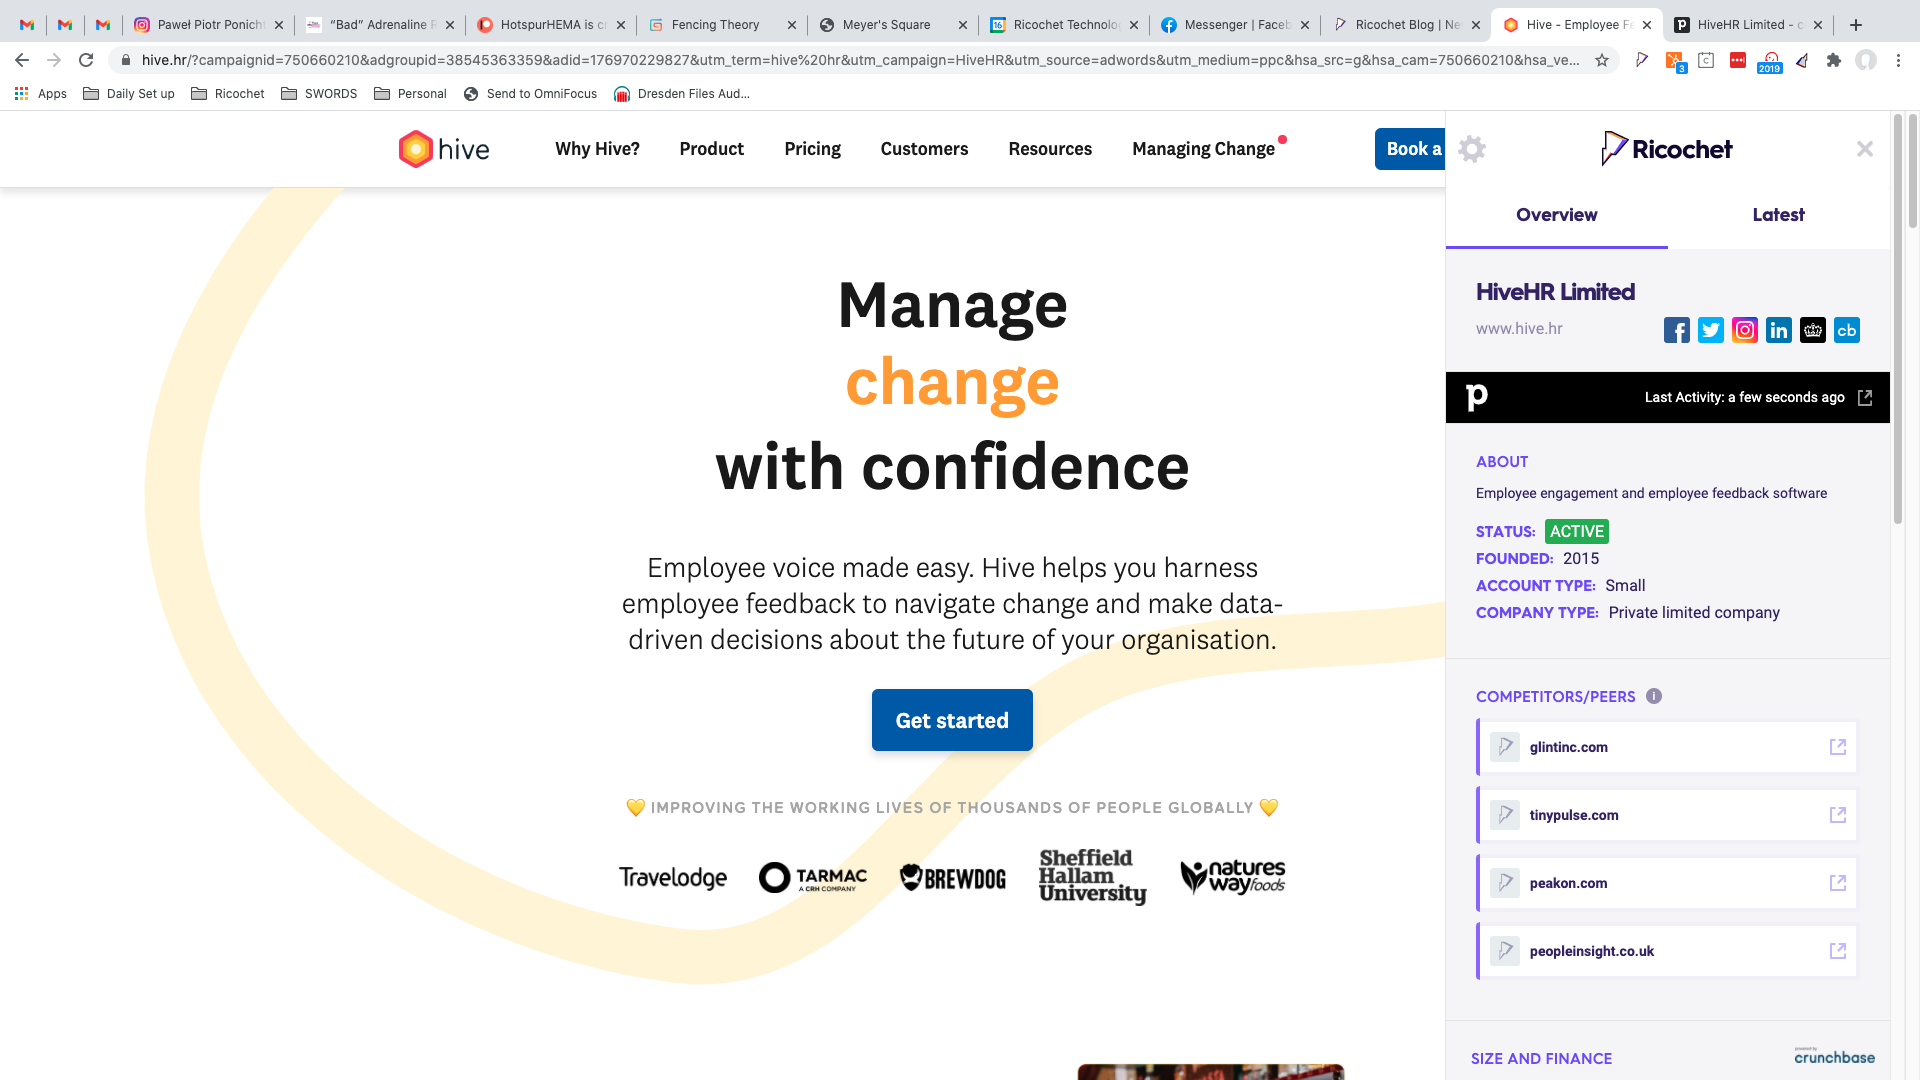Open Ricochet panel settings gear
Screen dimensions: 1920x1080
pos(1471,149)
